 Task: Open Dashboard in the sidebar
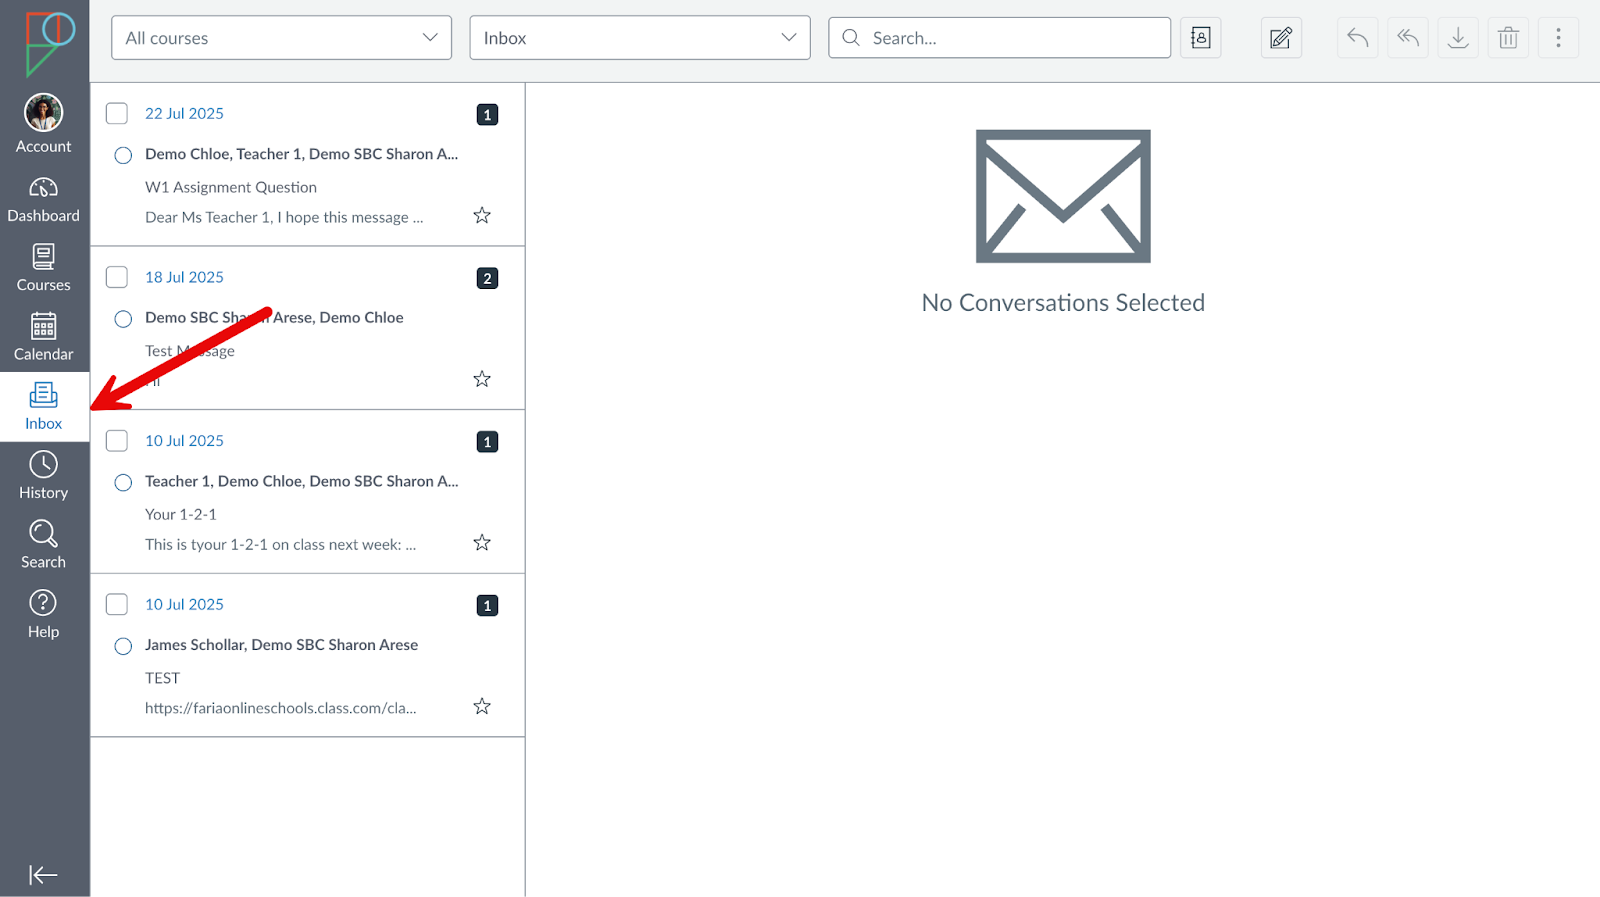click(x=43, y=200)
